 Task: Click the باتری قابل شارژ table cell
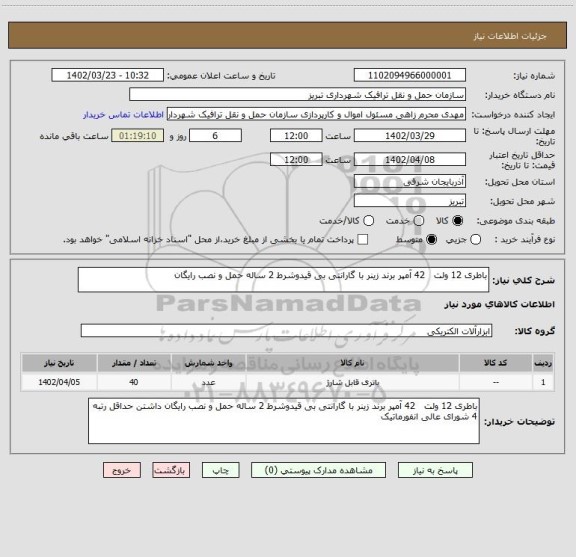[x=352, y=382]
